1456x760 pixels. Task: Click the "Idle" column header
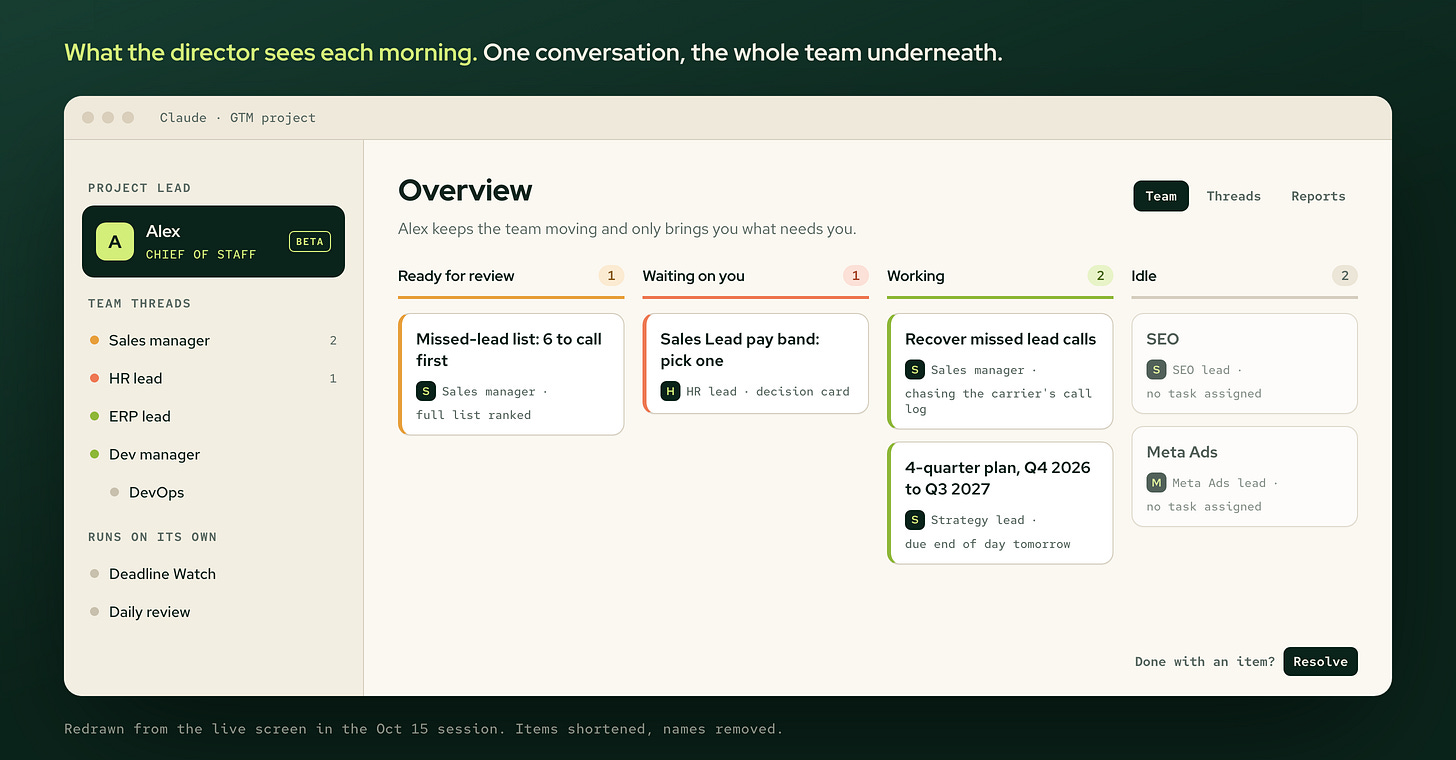coord(1144,276)
